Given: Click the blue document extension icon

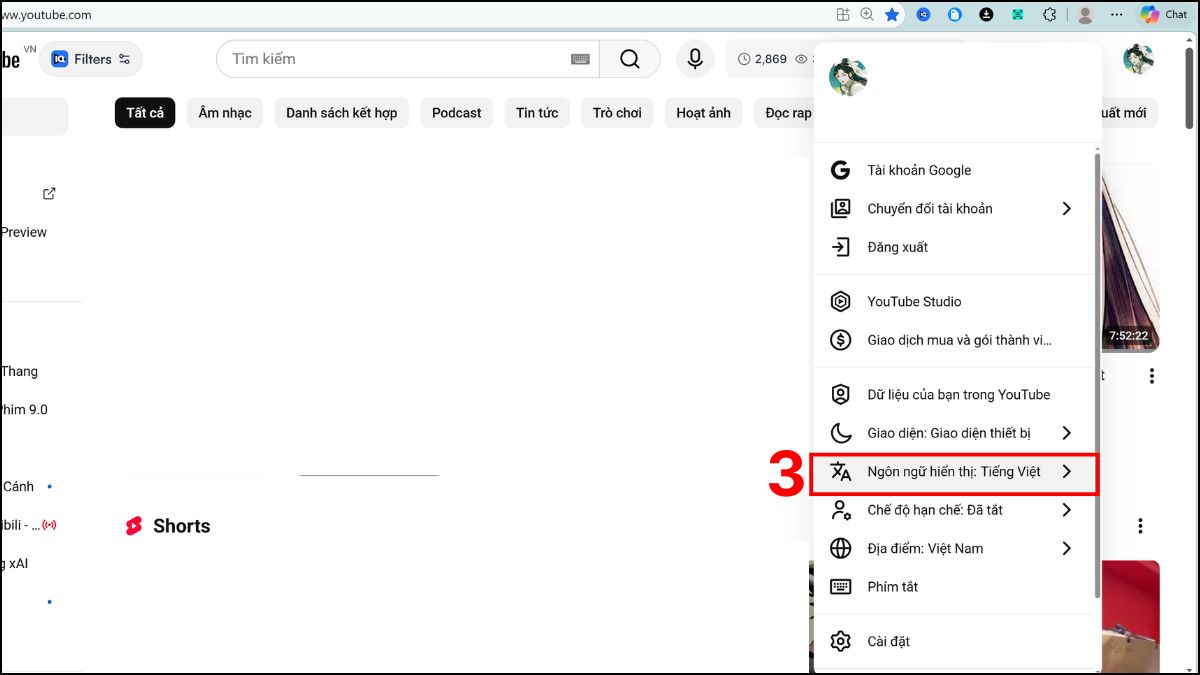Looking at the screenshot, I should [955, 15].
